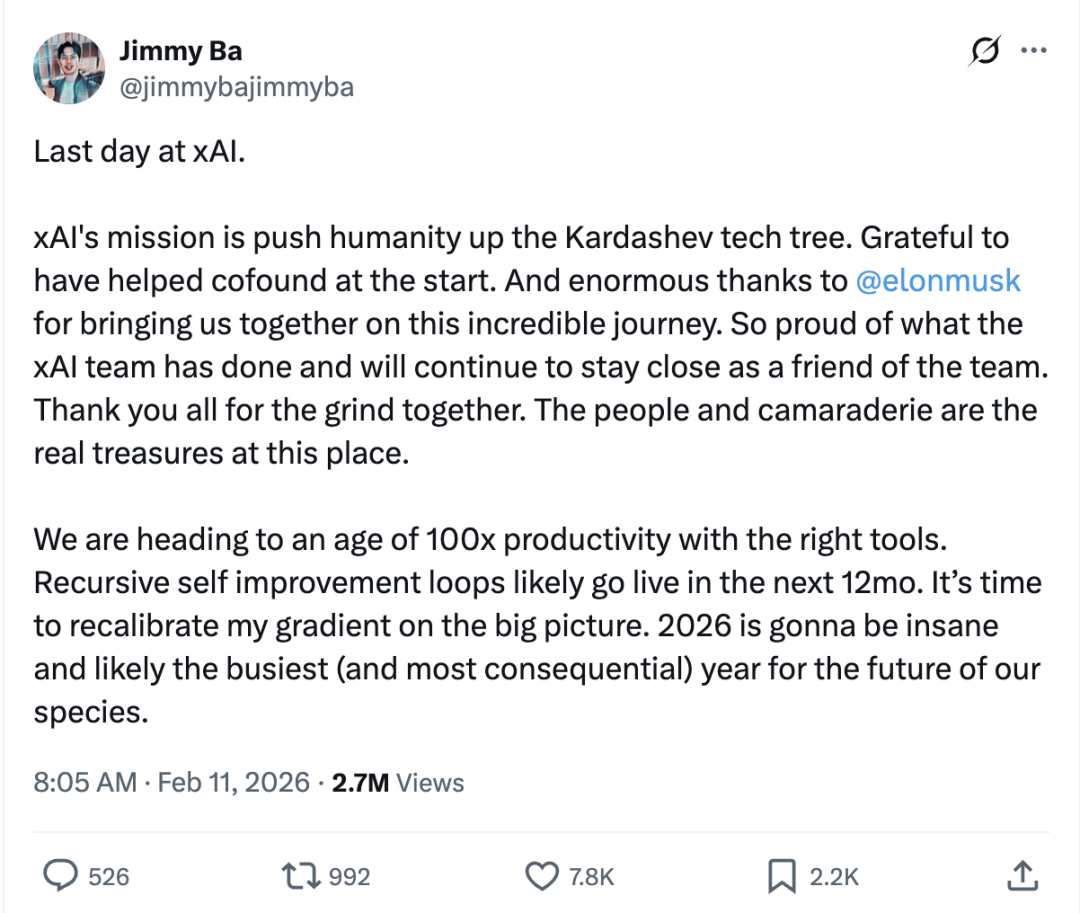Click the 526 replies count
The image size is (1080, 913).
pos(109,877)
